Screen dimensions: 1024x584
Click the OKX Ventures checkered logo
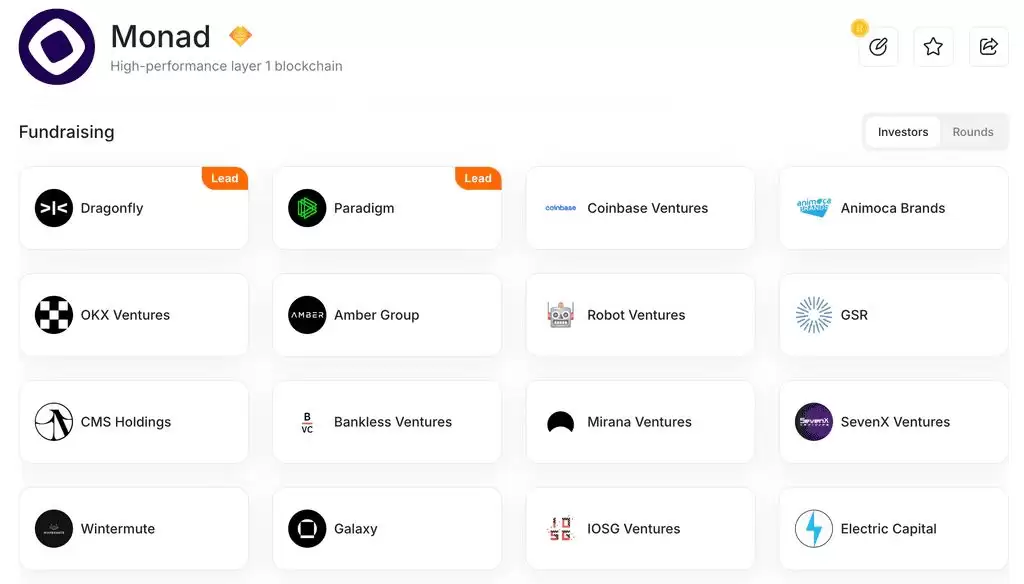[54, 315]
